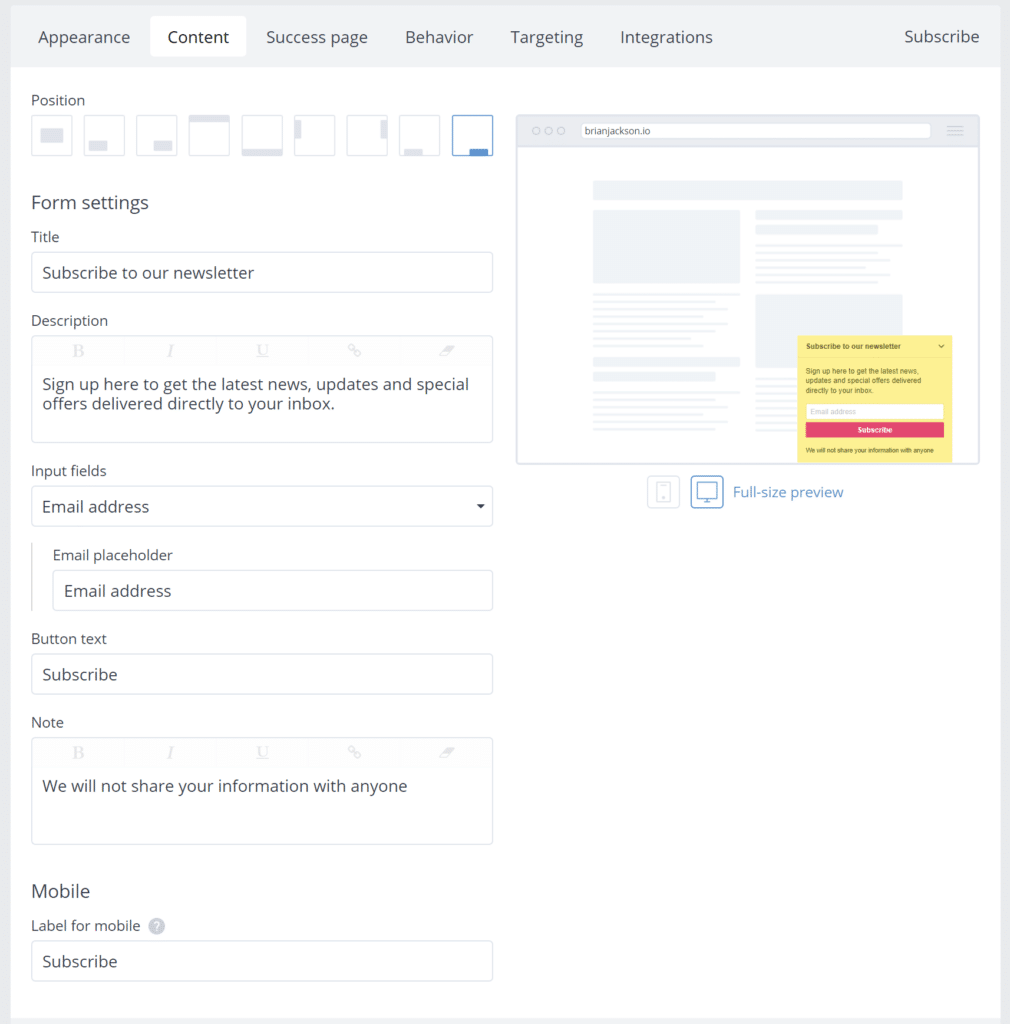The width and height of the screenshot is (1010, 1024).
Task: Open the hamburger menu in the browser preview
Action: [955, 130]
